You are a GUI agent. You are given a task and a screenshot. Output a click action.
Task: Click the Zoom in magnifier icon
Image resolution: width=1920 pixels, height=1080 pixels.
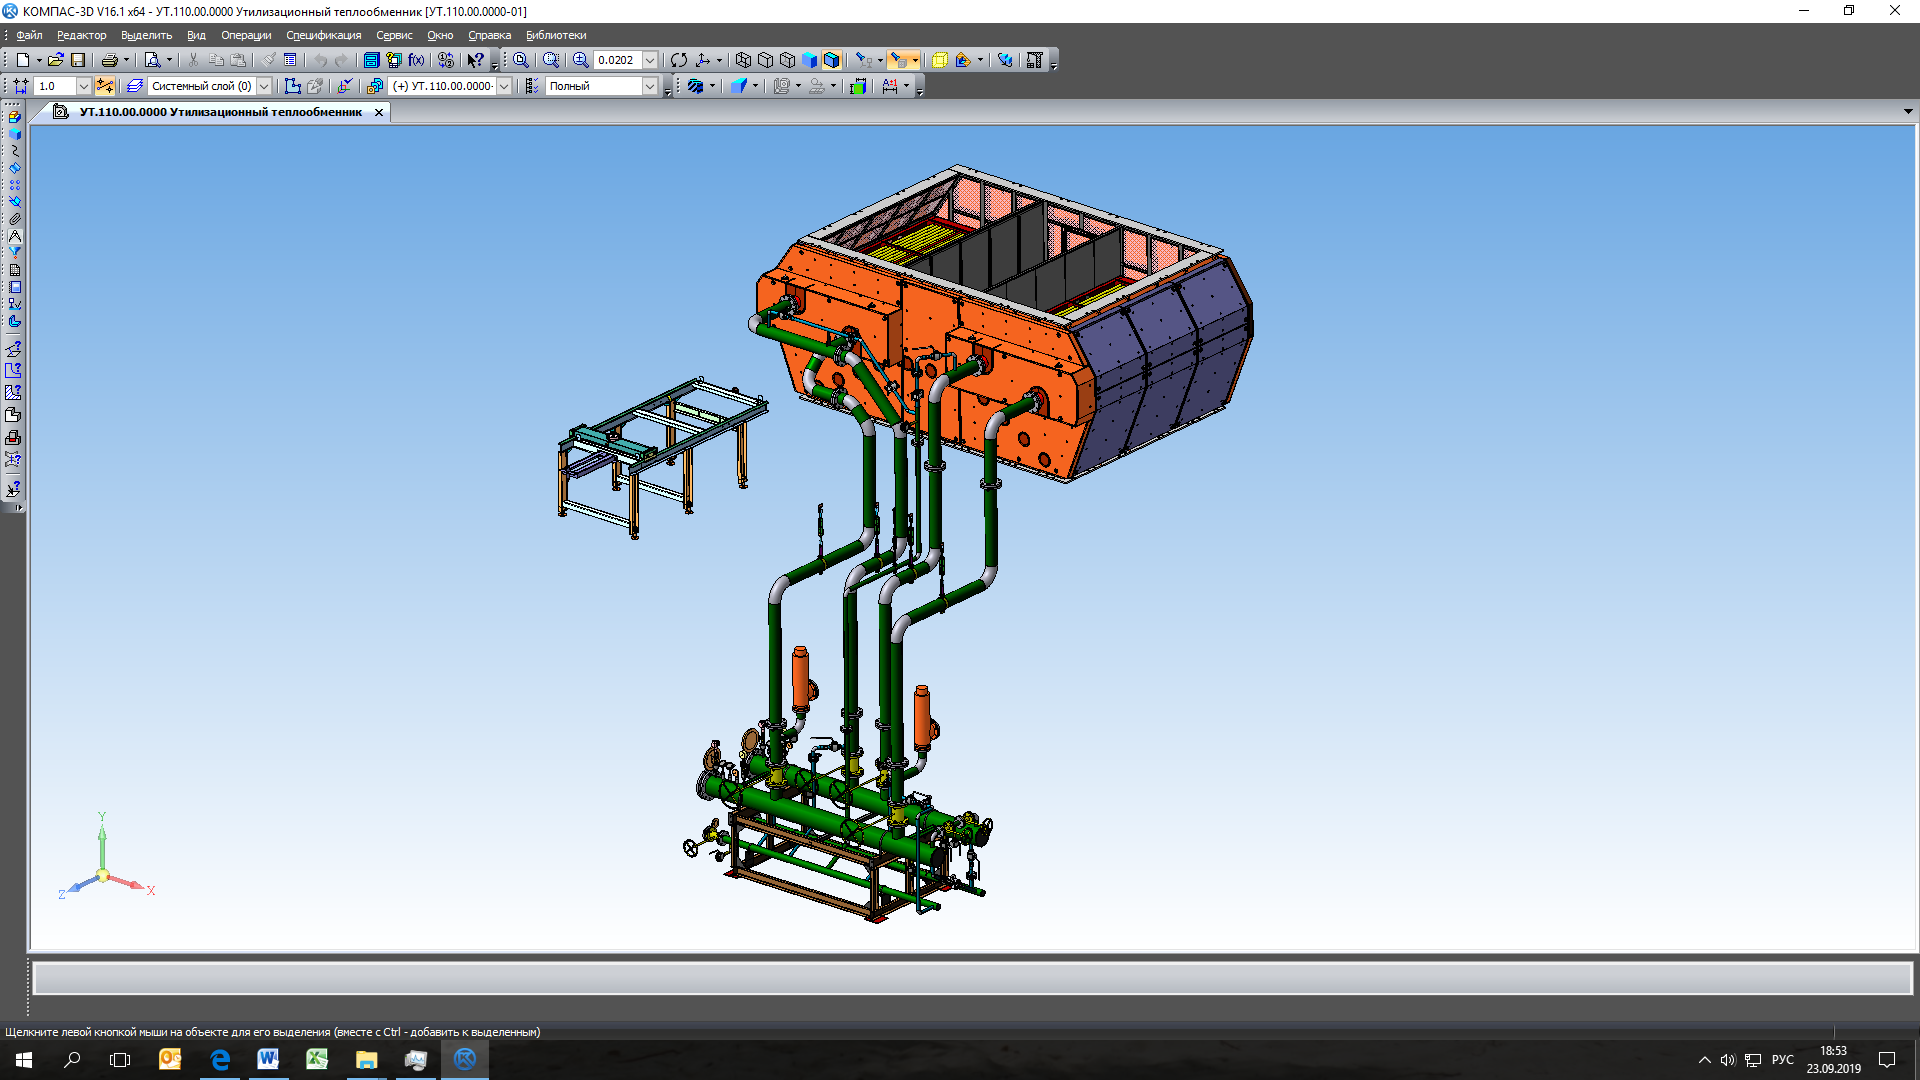pos(580,60)
